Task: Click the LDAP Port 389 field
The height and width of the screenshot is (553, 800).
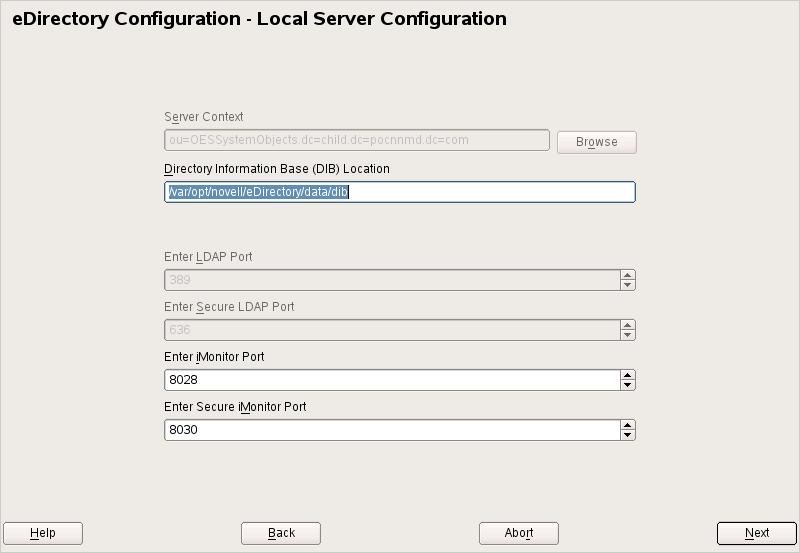Action: 392,280
